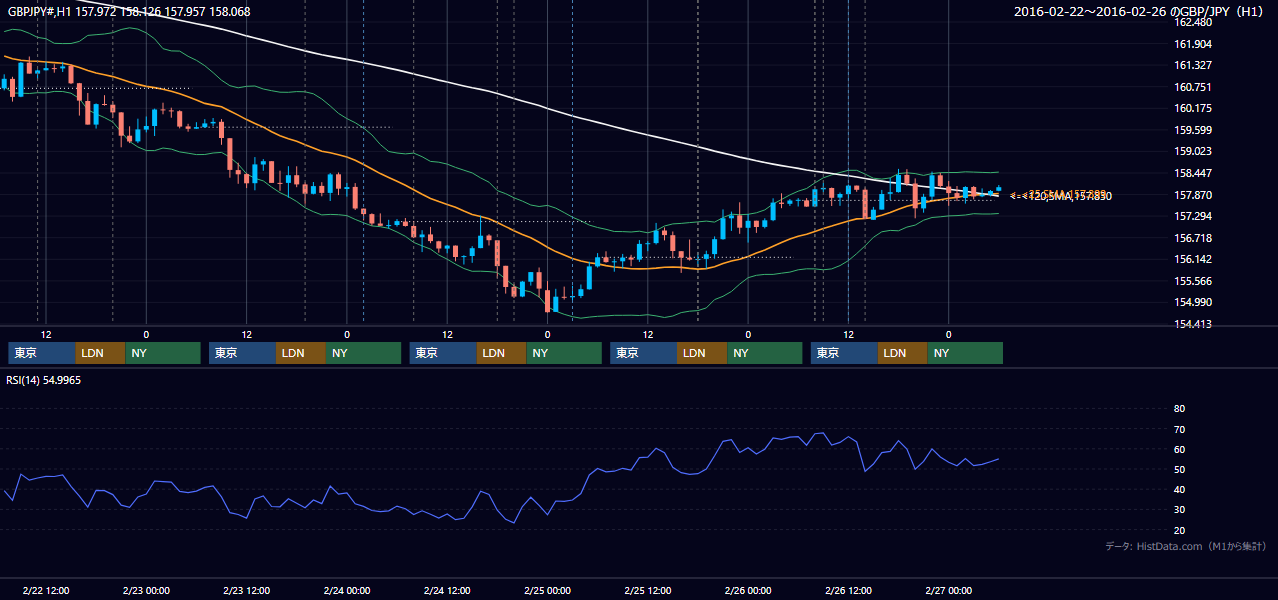1278x600 pixels.
Task: Select the rightmost LDN session block
Action: 903,353
